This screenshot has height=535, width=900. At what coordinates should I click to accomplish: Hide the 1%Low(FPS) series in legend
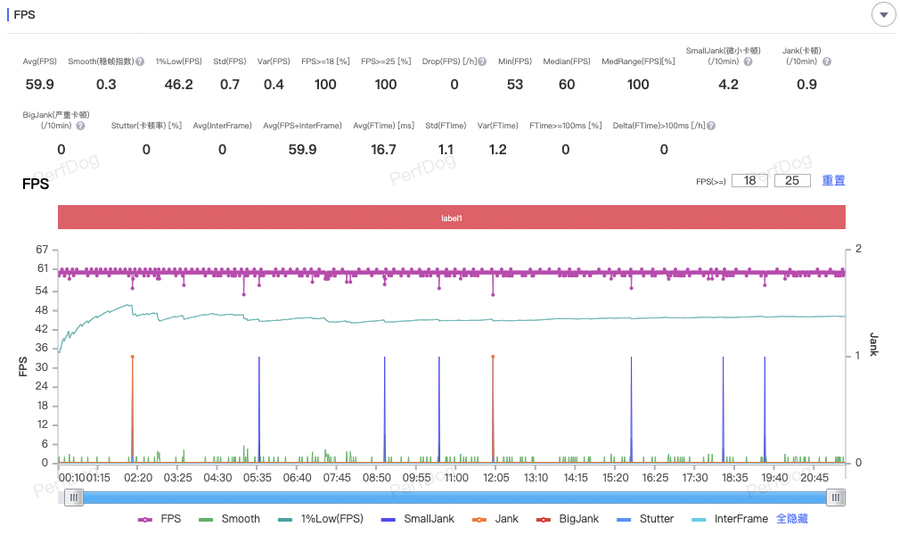[320, 519]
